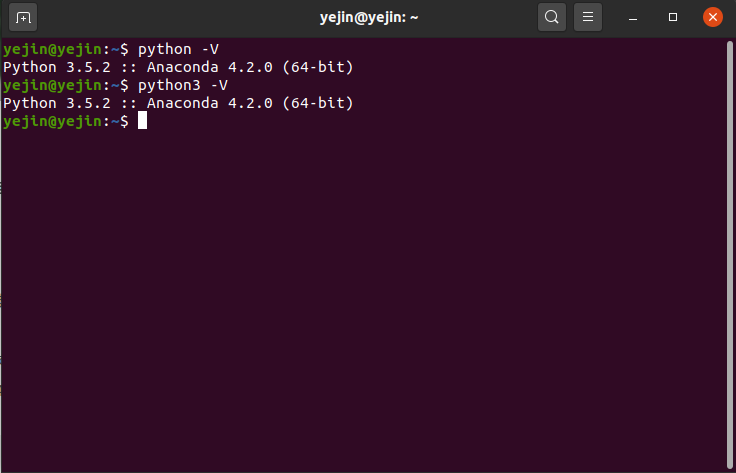Minimize the terminal window
This screenshot has width=736, height=473.
(633, 17)
